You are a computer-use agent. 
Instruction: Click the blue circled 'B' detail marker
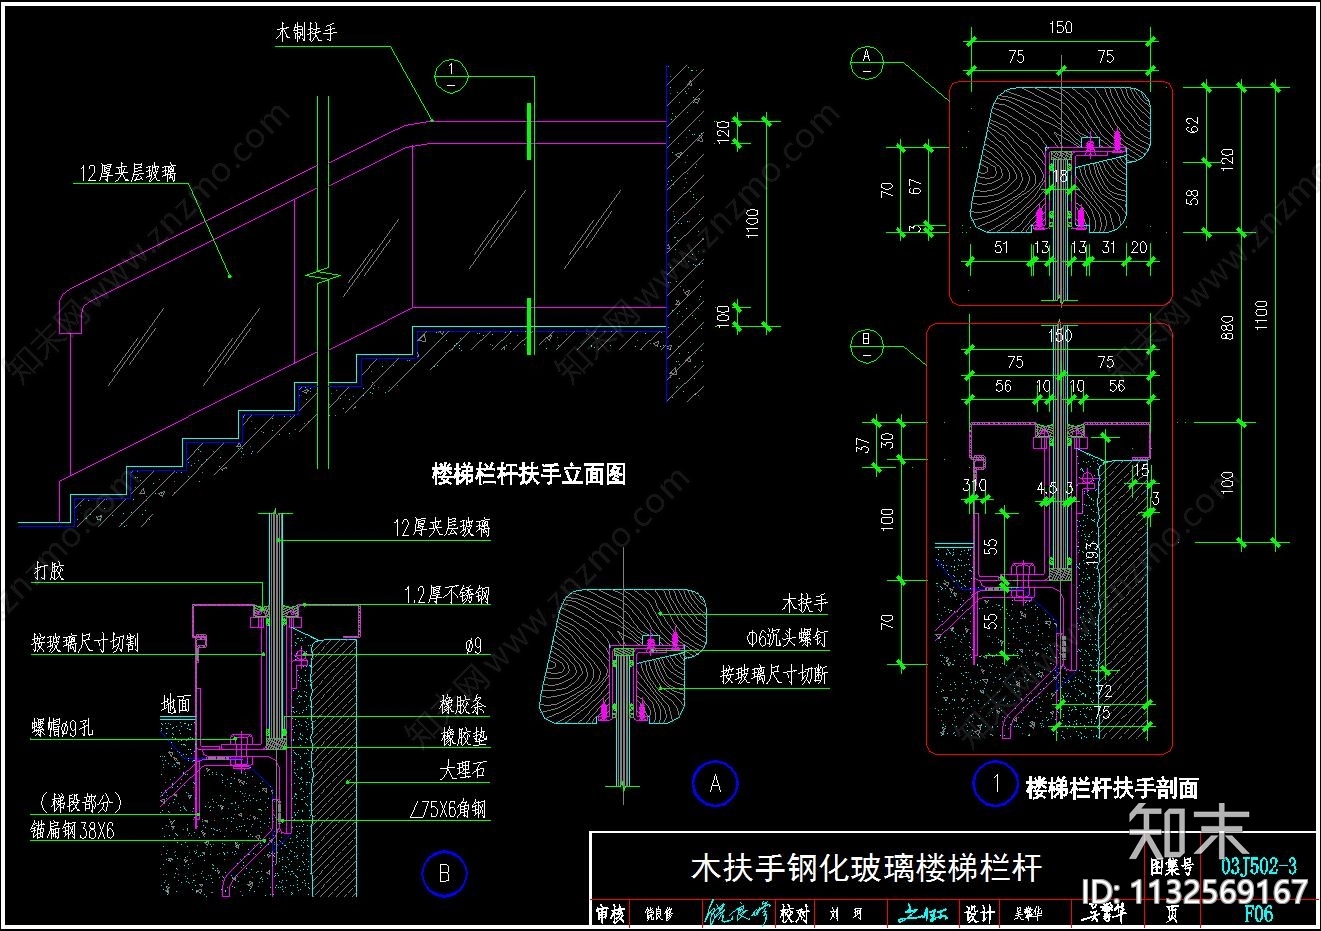[444, 874]
